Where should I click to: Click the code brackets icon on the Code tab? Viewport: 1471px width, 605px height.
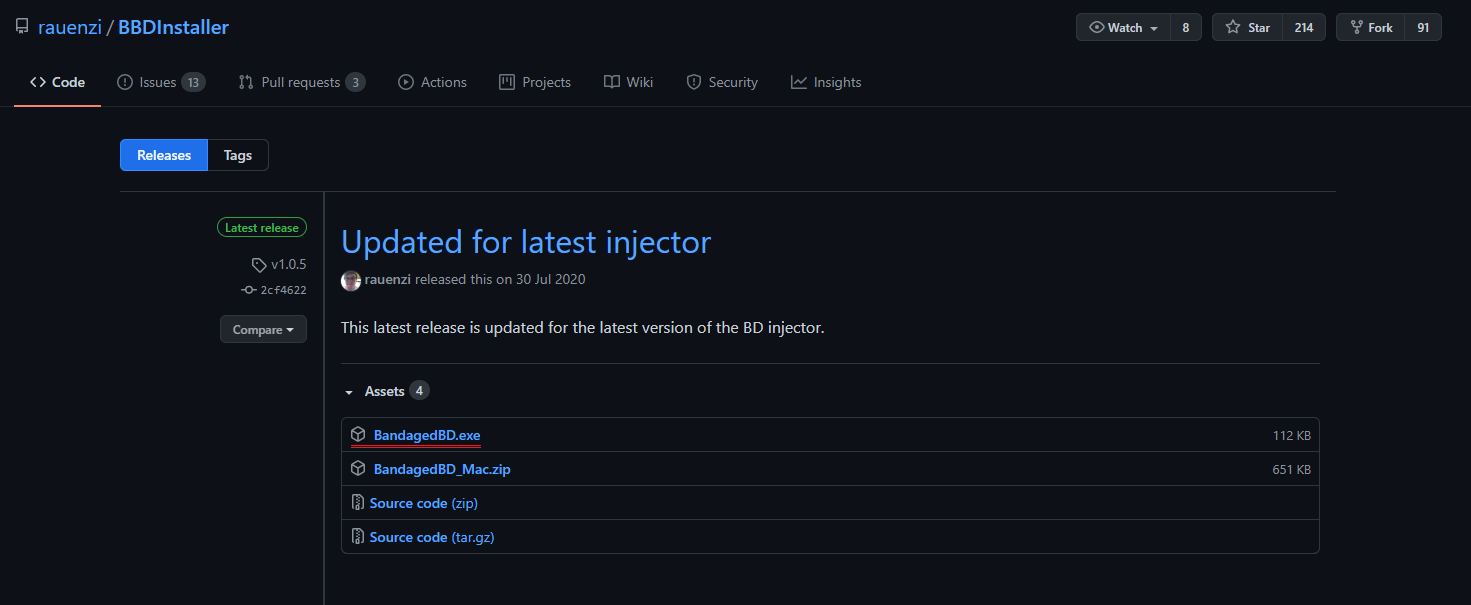point(38,82)
